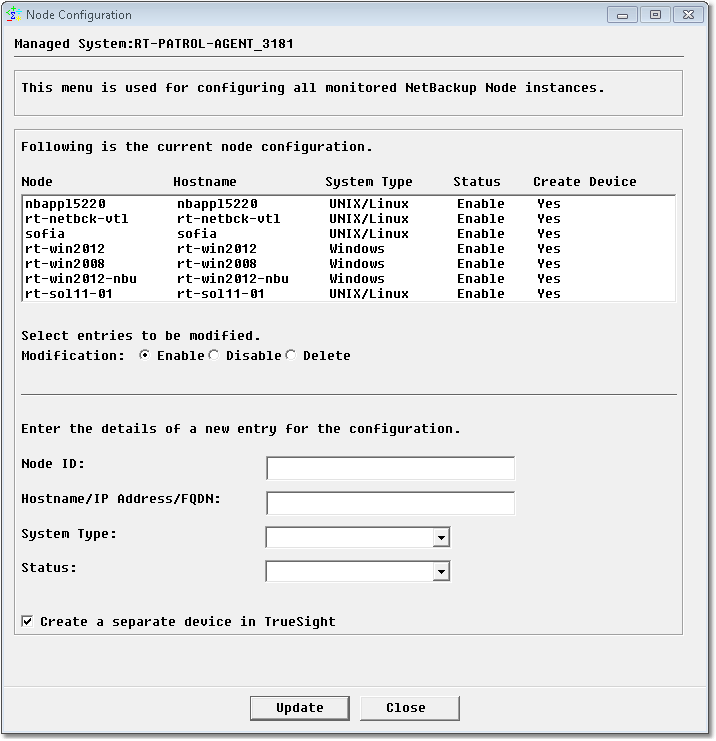Expand the Status dropdown

441,572
